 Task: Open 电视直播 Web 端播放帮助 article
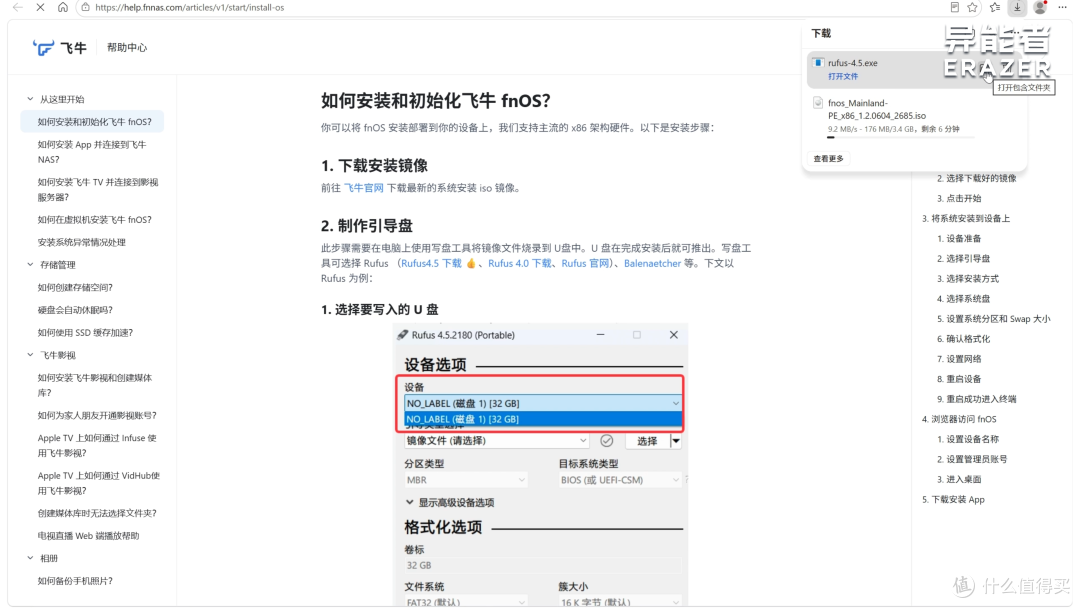pos(88,536)
